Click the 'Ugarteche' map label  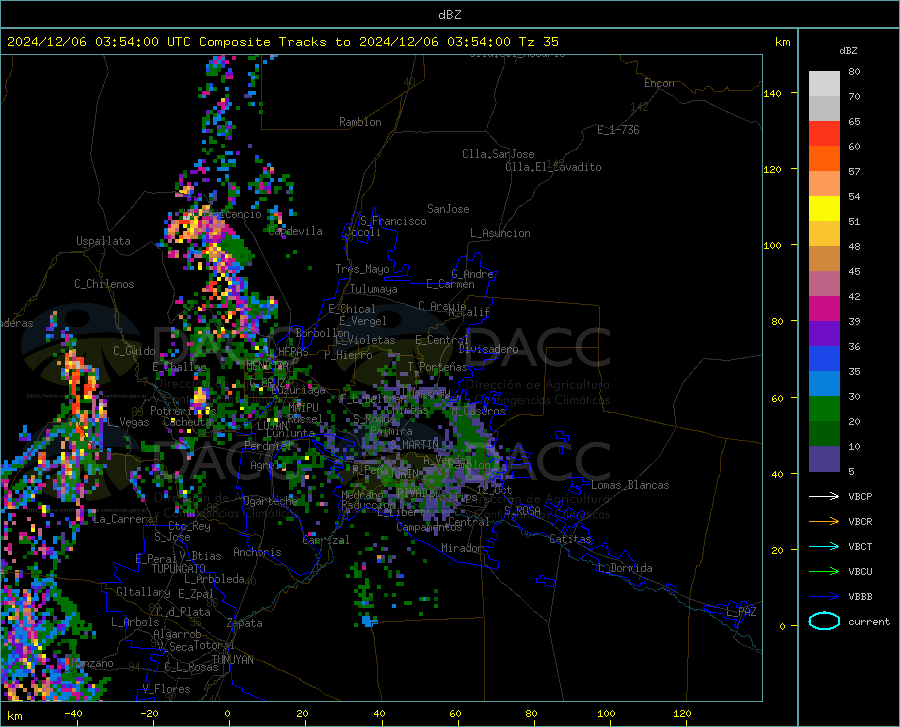coord(270,500)
